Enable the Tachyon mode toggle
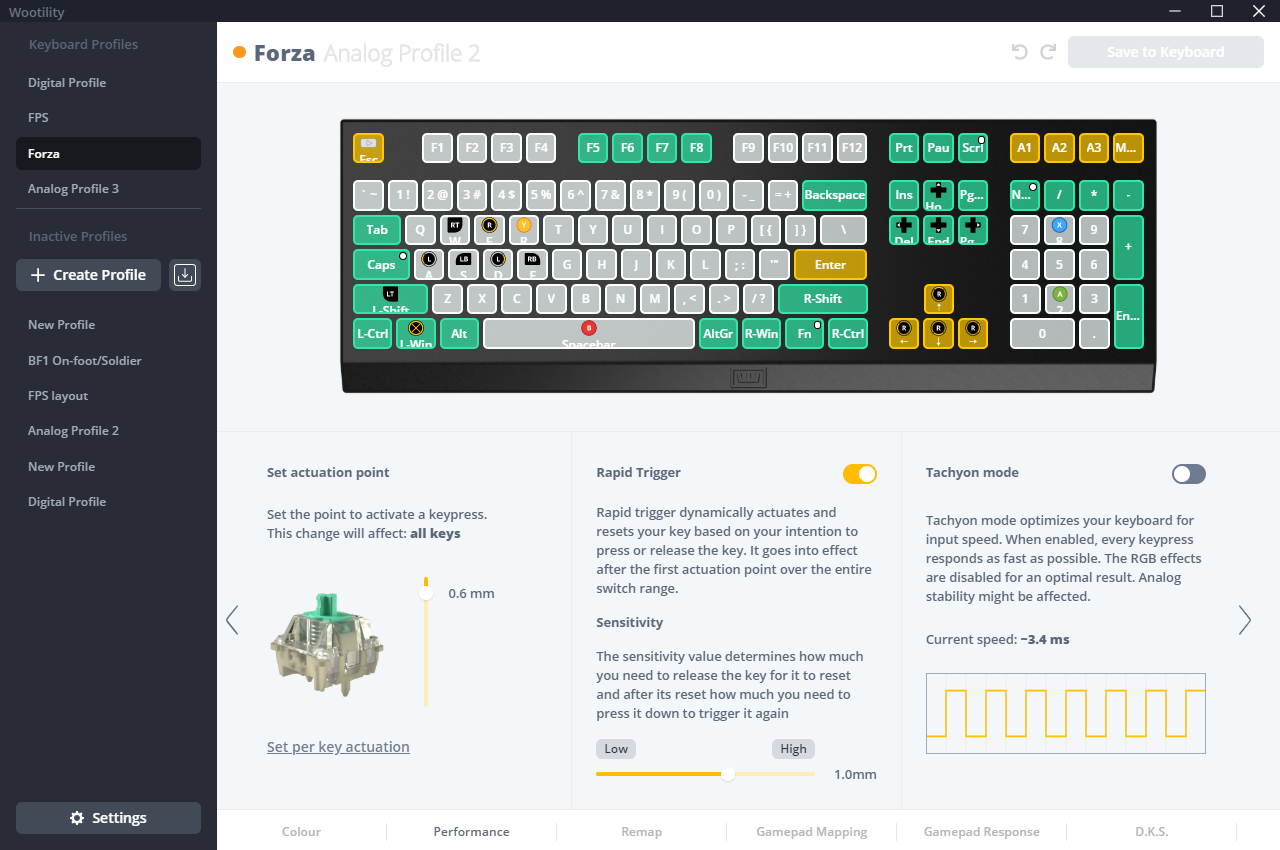 pos(1189,474)
